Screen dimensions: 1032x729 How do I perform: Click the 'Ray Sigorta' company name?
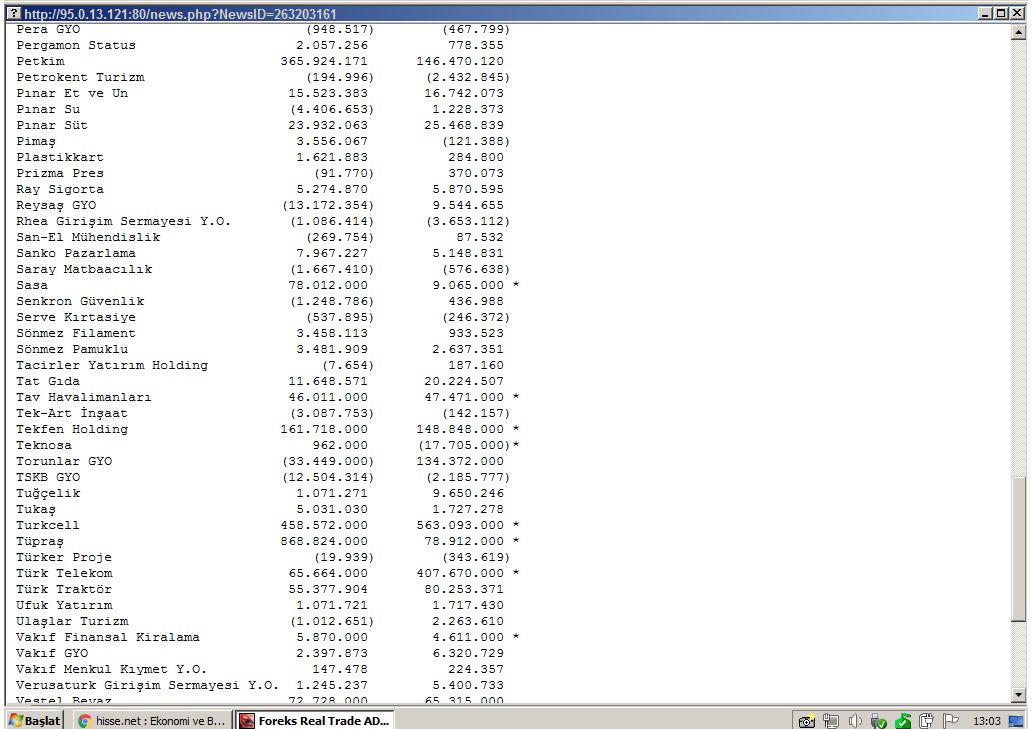60,189
